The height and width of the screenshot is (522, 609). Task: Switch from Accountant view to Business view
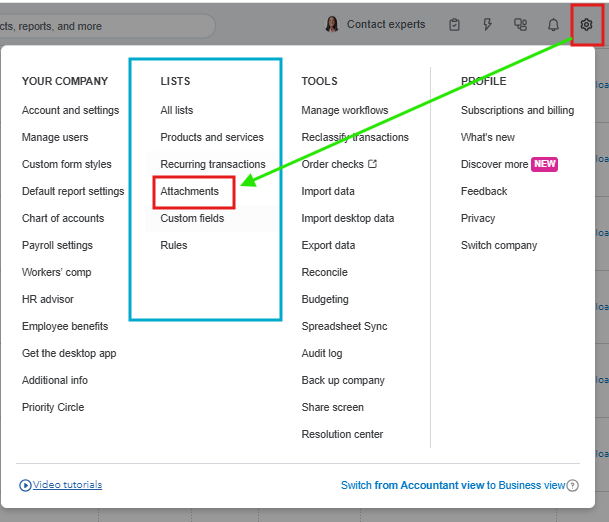coord(453,485)
